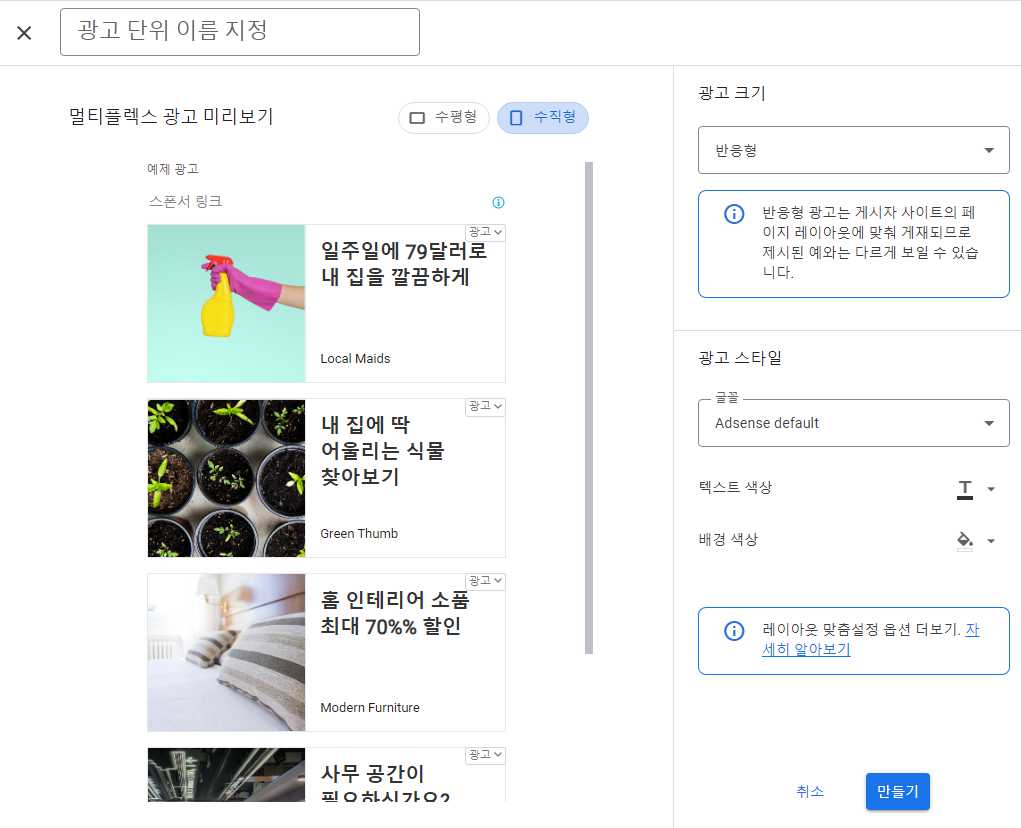The image size is (1021, 828).
Task: Open the 광고 badge dropdown on the Local Maids ad
Action: tap(485, 232)
